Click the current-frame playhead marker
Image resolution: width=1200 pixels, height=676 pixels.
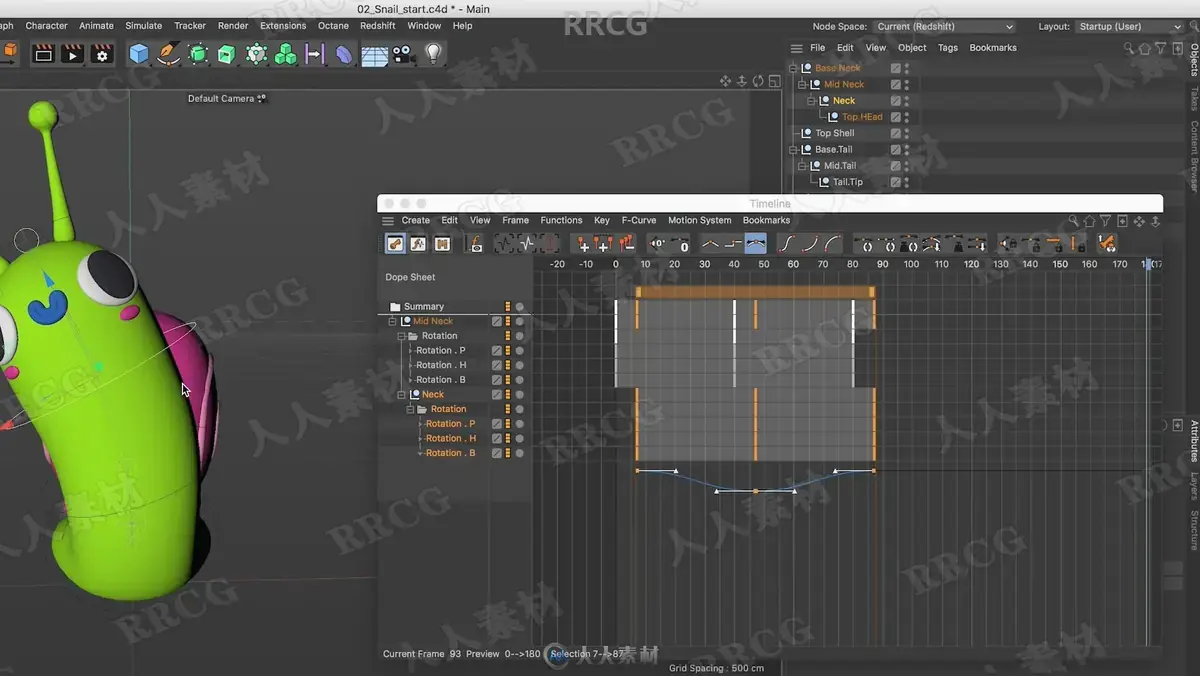tap(1147, 265)
